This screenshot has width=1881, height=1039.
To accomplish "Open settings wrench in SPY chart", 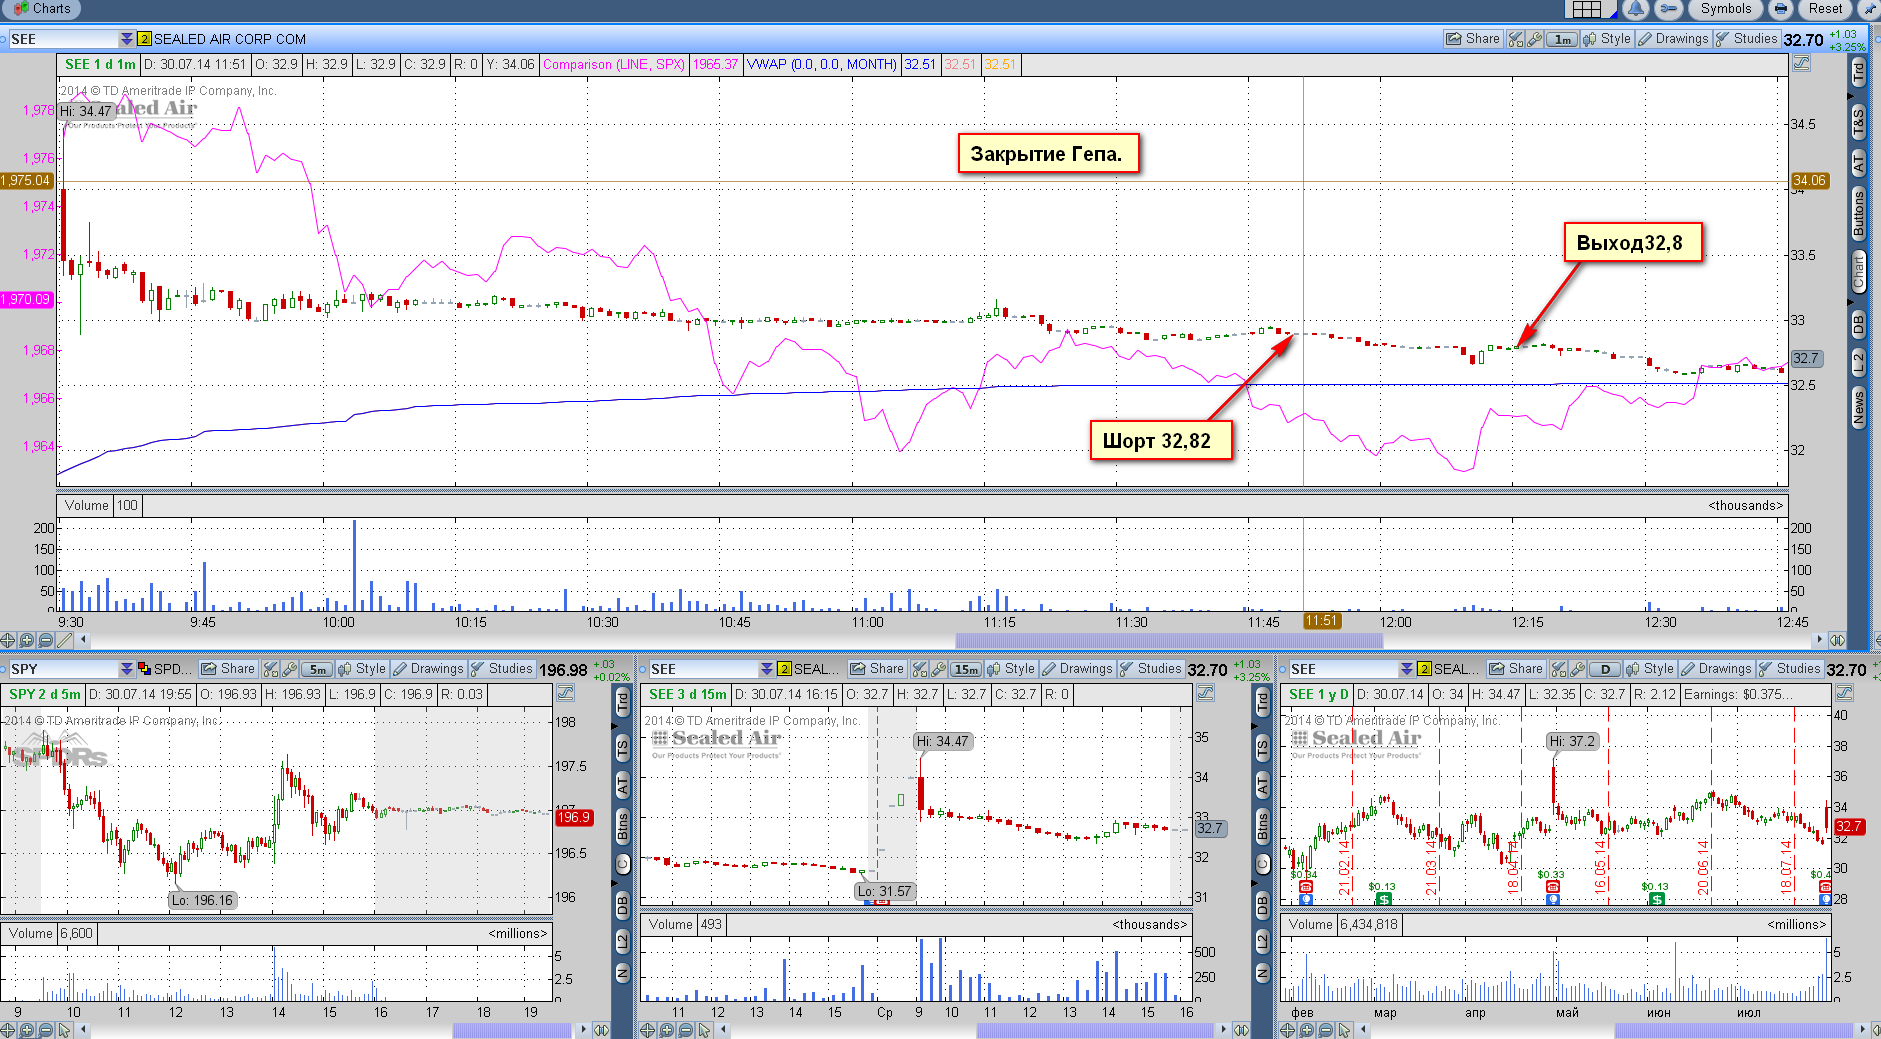I will coord(289,669).
